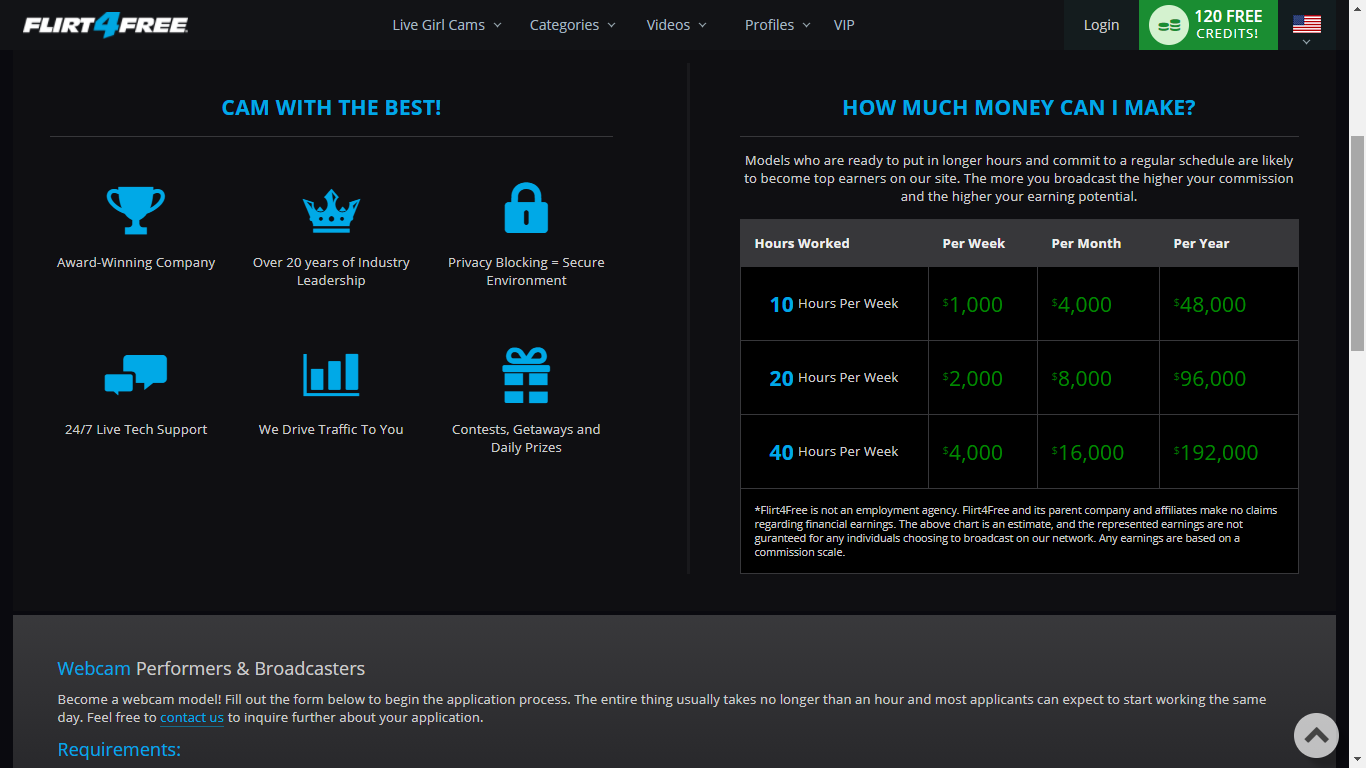Open the Profiles dropdown
This screenshot has height=768, width=1366.
(x=778, y=25)
